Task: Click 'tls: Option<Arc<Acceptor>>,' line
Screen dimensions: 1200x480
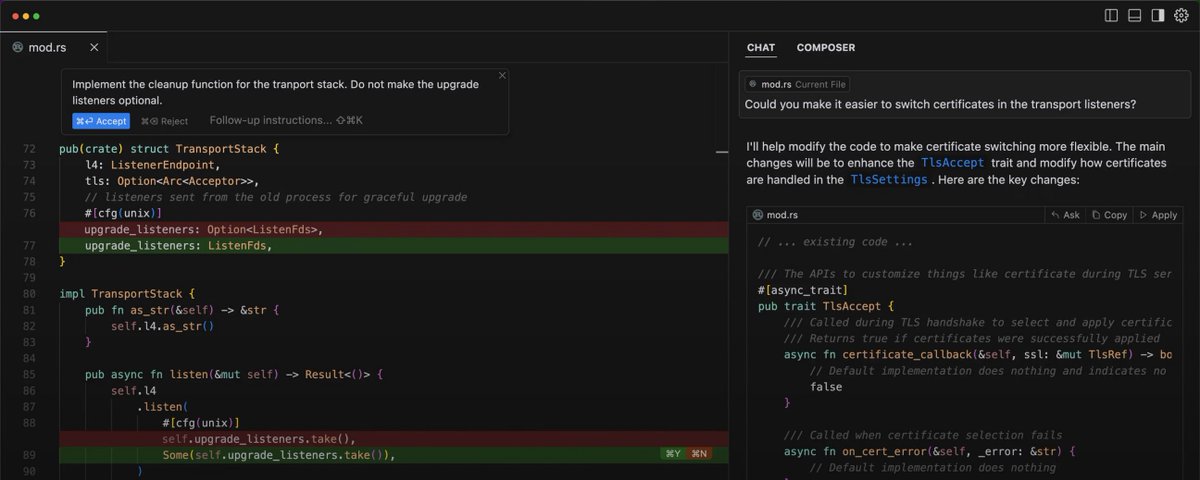Action: click(172, 181)
